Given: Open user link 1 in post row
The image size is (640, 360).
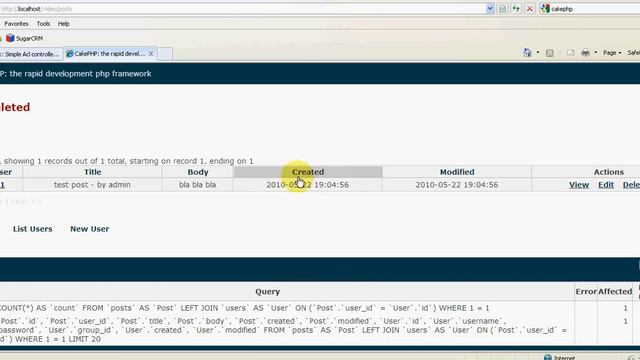Looking at the screenshot, I should [2, 185].
